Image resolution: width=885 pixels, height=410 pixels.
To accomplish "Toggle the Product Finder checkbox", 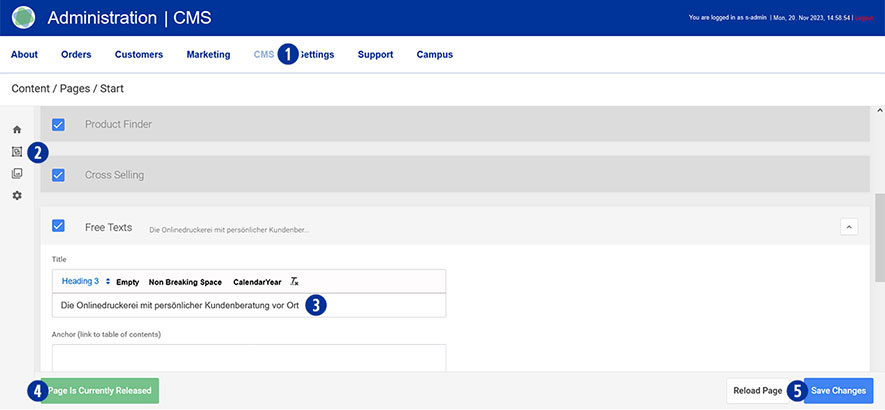I will point(58,125).
